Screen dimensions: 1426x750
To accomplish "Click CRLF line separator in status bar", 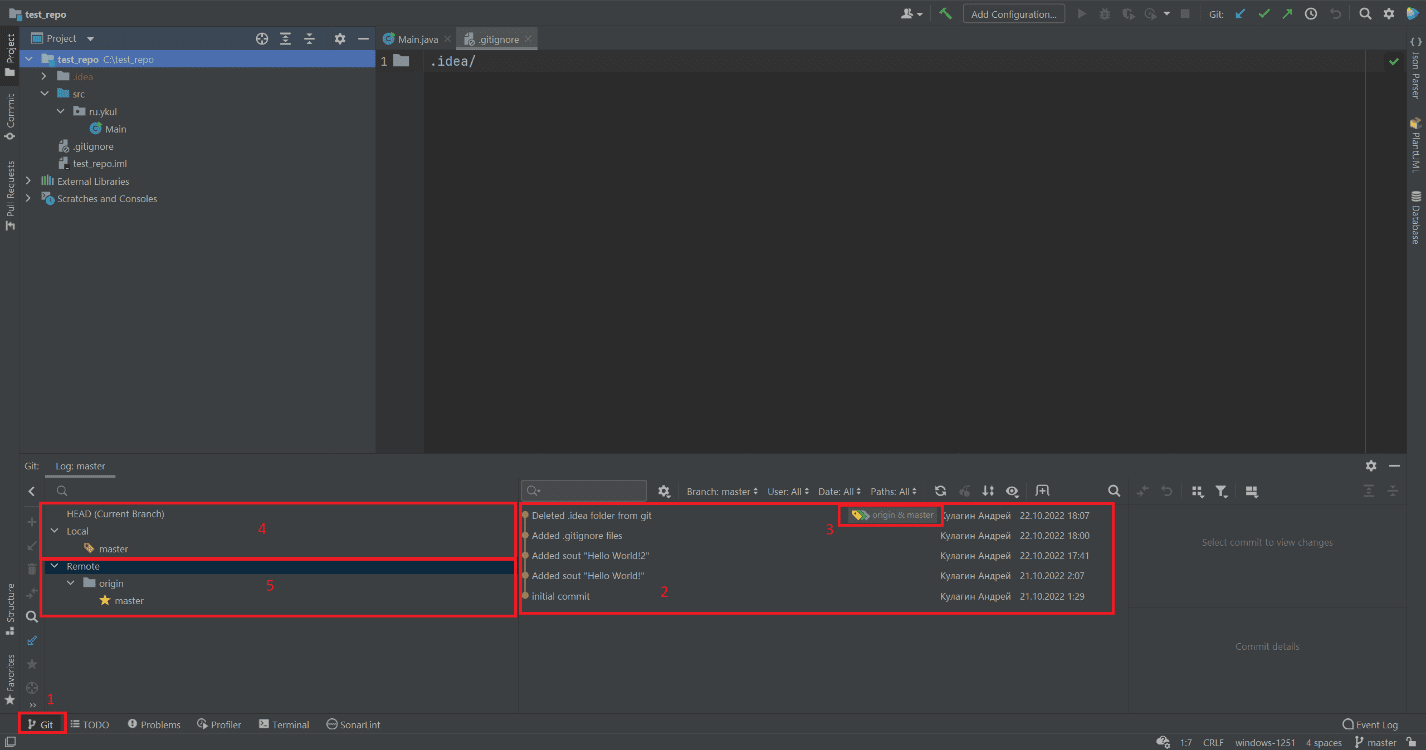I will tap(1213, 742).
